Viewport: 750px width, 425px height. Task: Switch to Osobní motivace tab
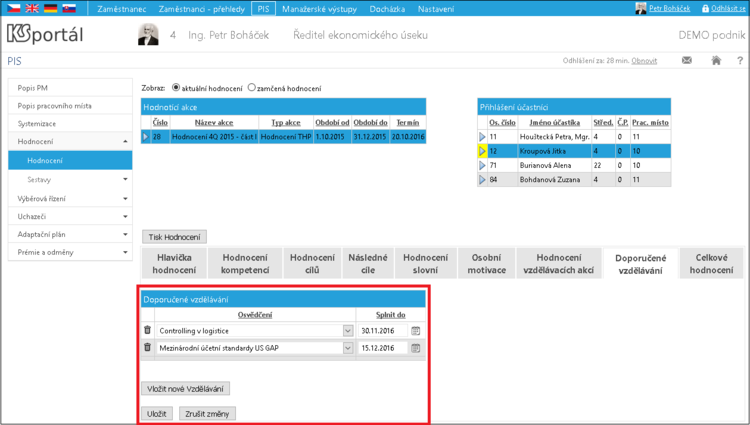tap(486, 263)
